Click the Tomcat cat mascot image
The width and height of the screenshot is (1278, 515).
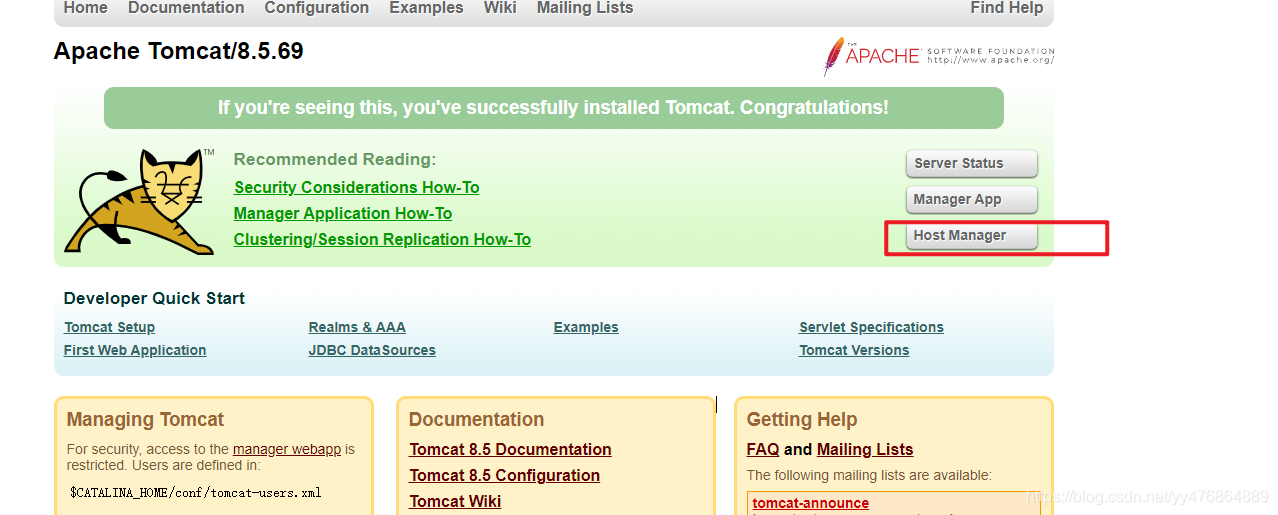point(140,201)
